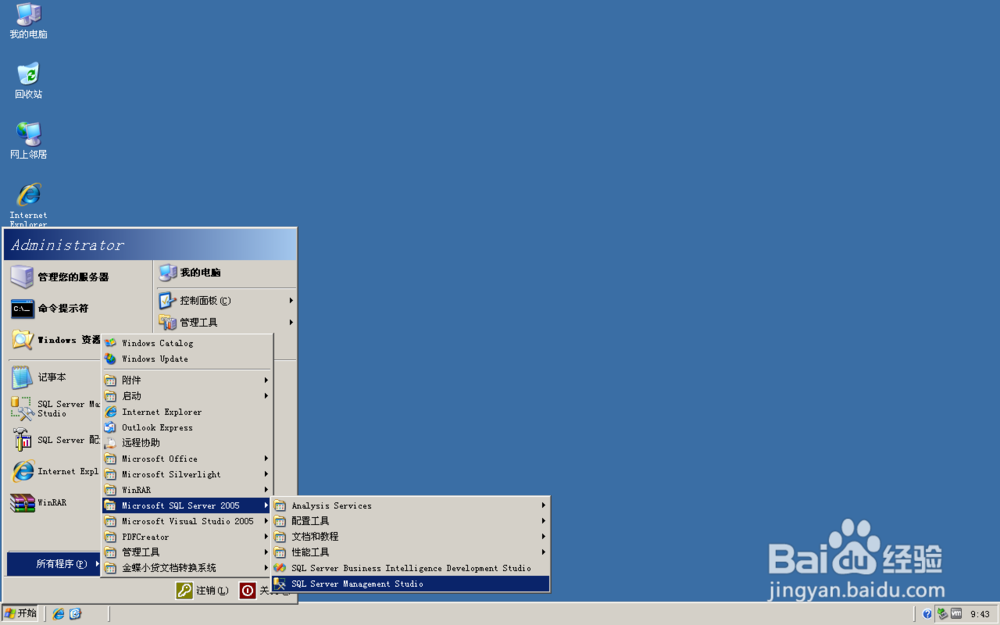This screenshot has width=1000, height=625.
Task: Expand Analysis Services arrow
Action: [x=543, y=506]
